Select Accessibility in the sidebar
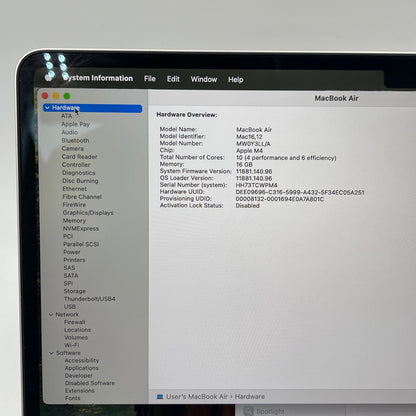 coord(82,360)
